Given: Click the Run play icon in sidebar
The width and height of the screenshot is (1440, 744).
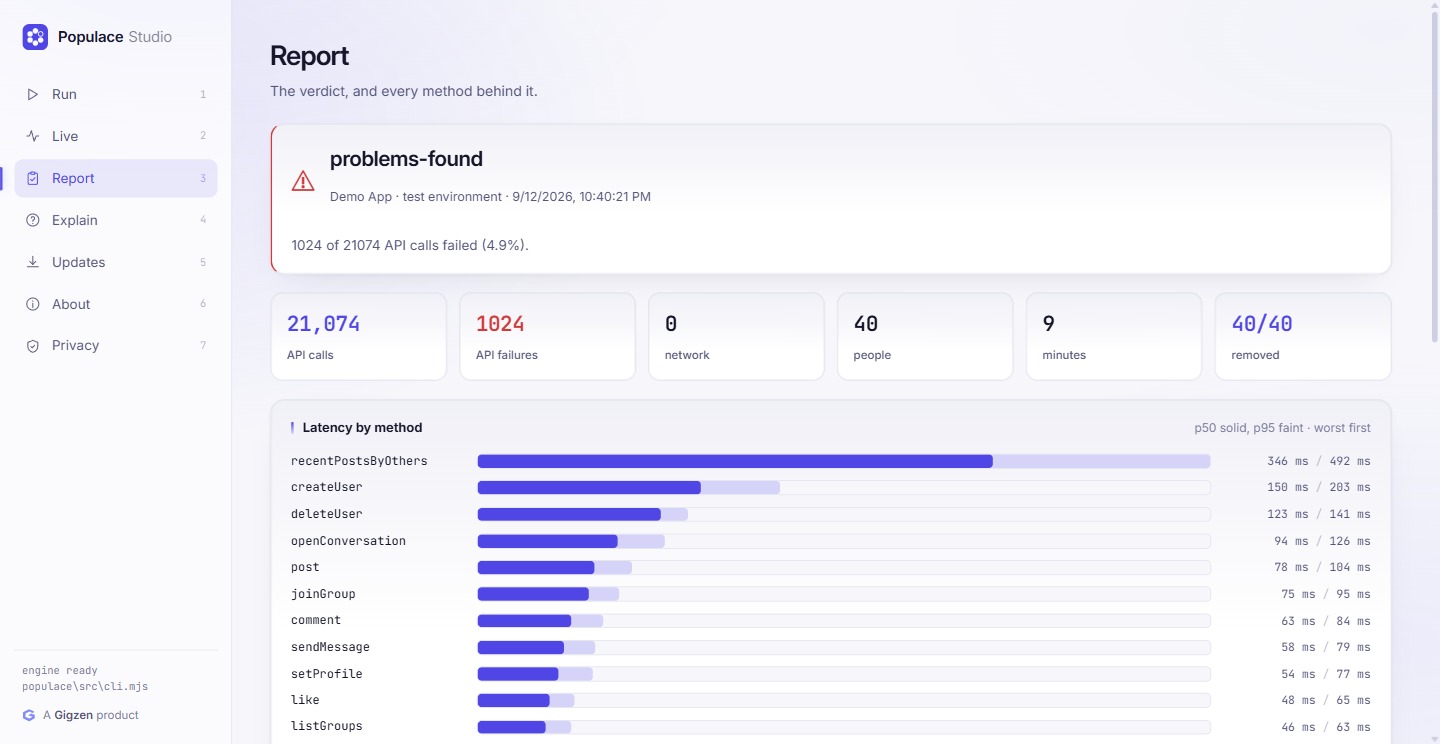Looking at the screenshot, I should pyautogui.click(x=33, y=94).
